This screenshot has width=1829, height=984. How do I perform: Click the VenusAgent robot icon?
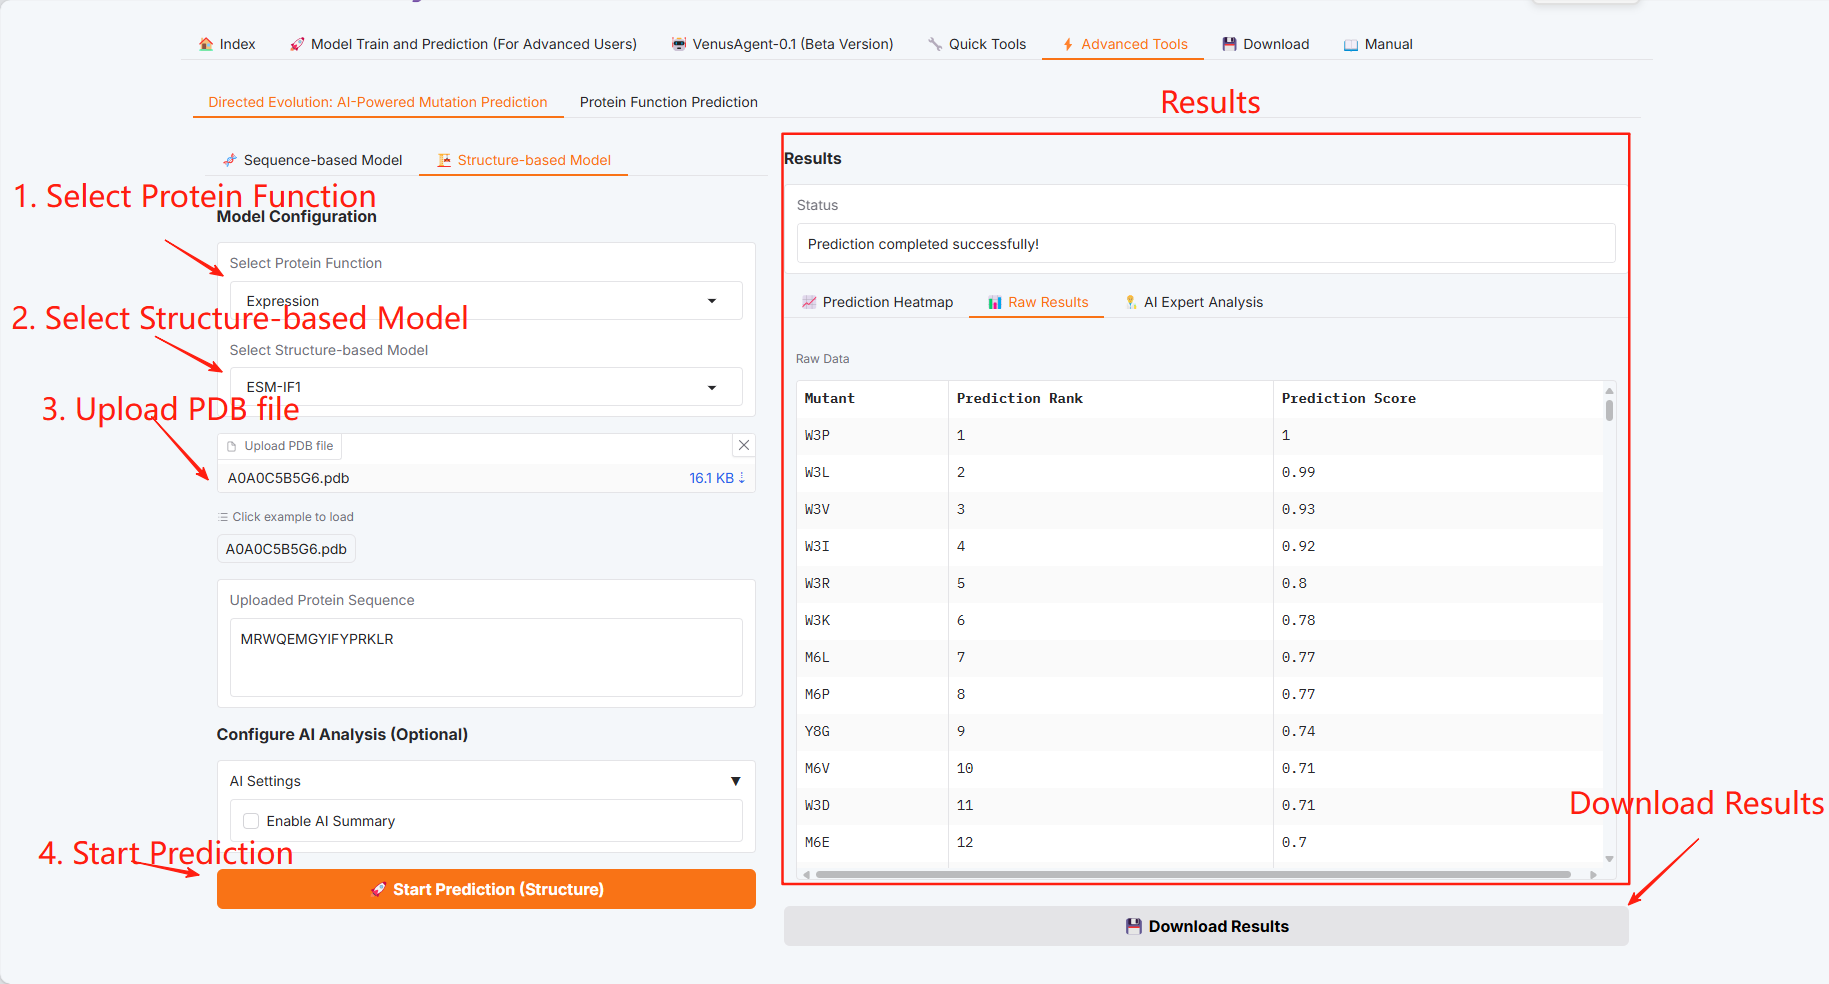(679, 44)
